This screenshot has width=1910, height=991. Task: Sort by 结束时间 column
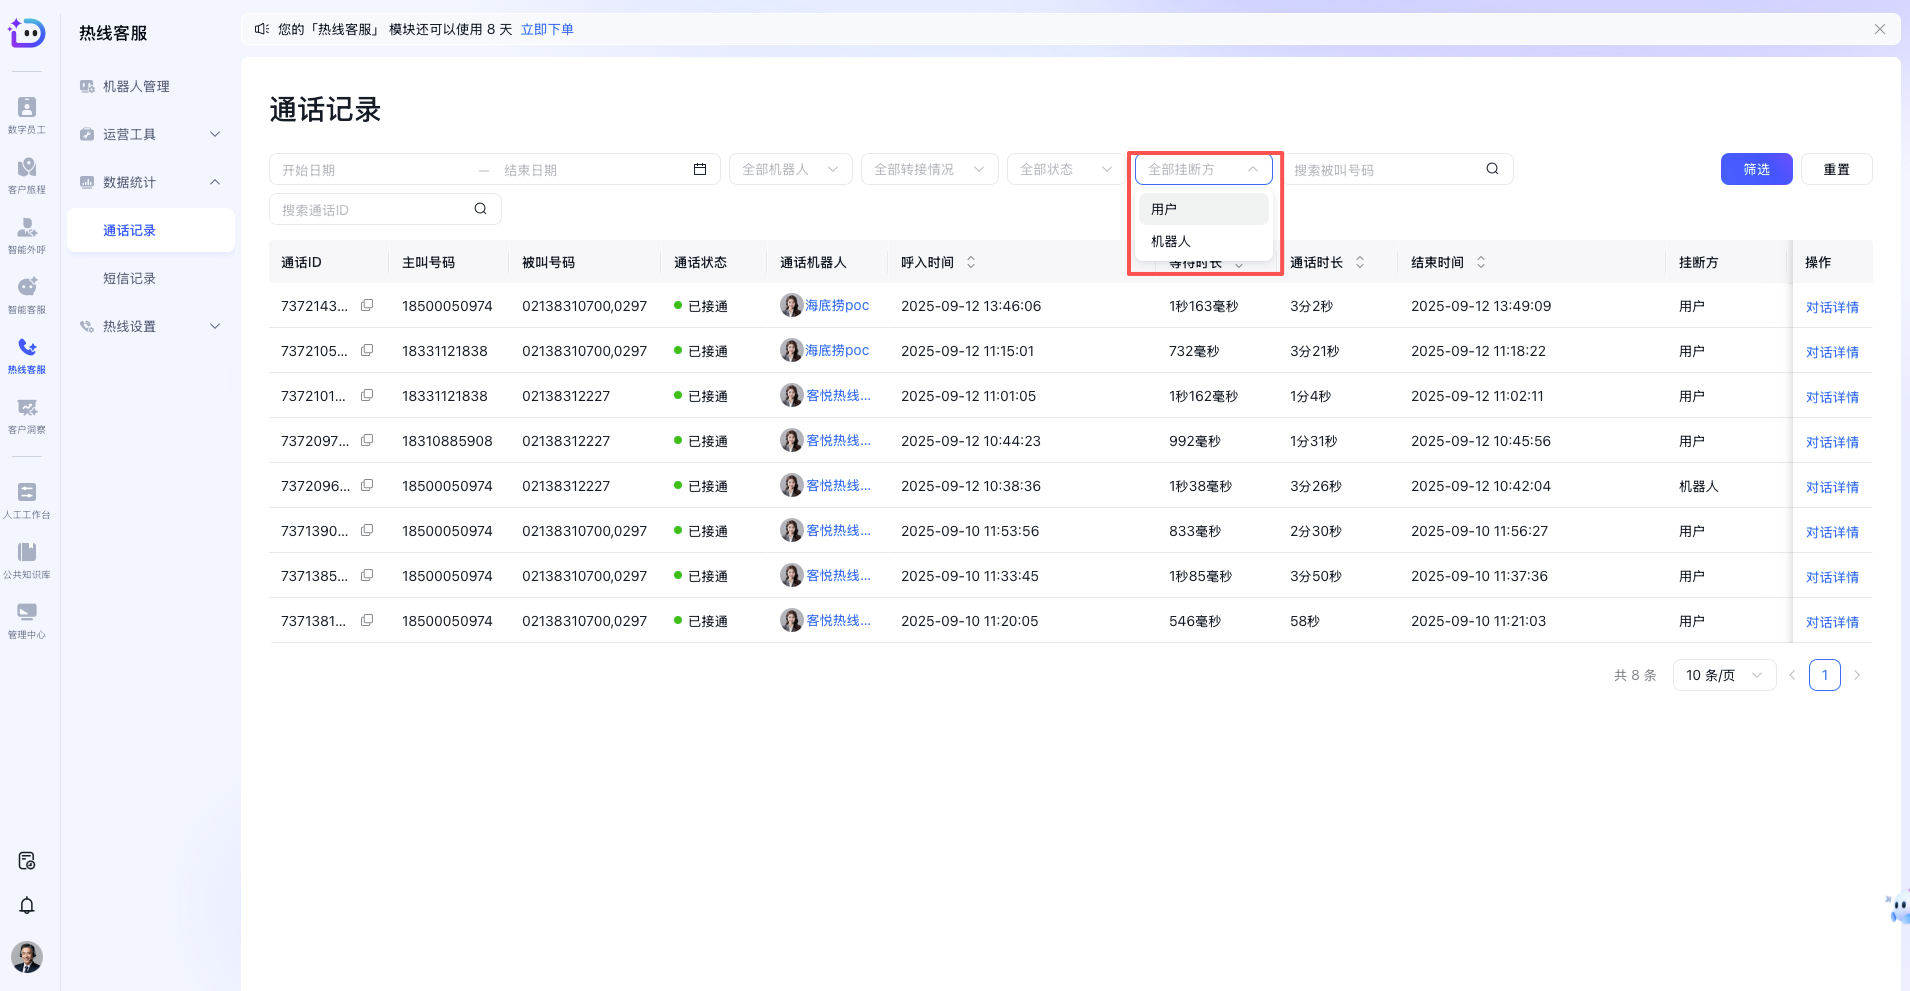click(1481, 262)
